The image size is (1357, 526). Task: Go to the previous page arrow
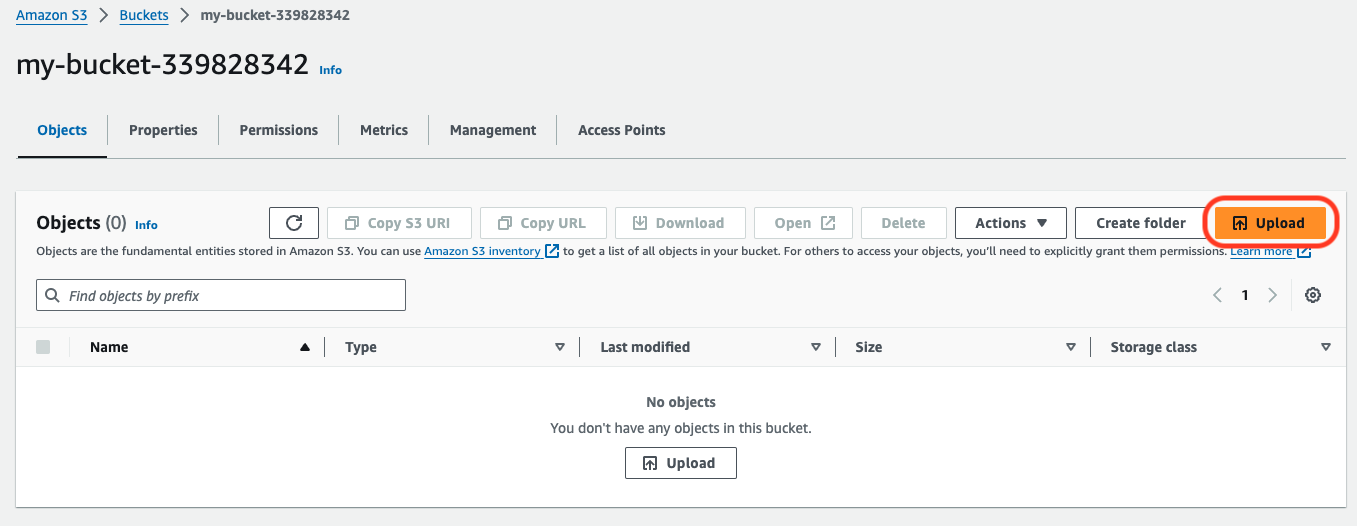click(1217, 295)
